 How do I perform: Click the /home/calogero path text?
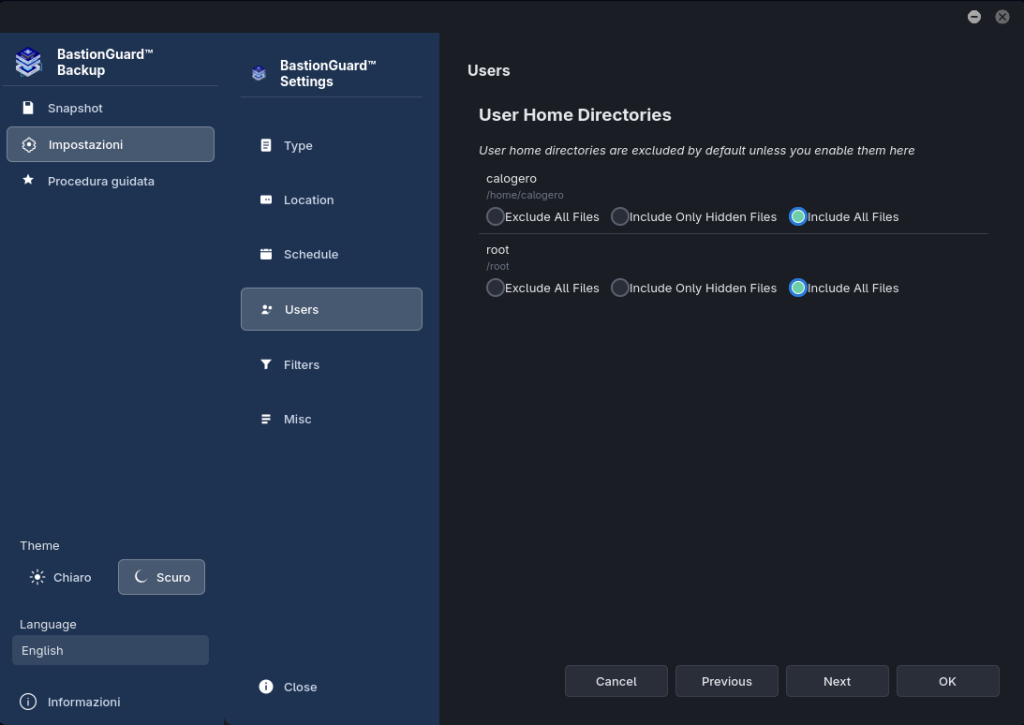click(x=524, y=195)
